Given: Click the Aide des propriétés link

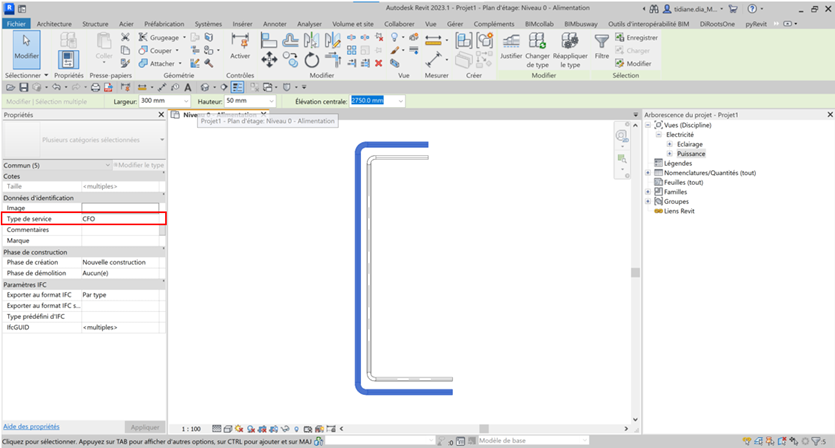Looking at the screenshot, I should coord(31,426).
